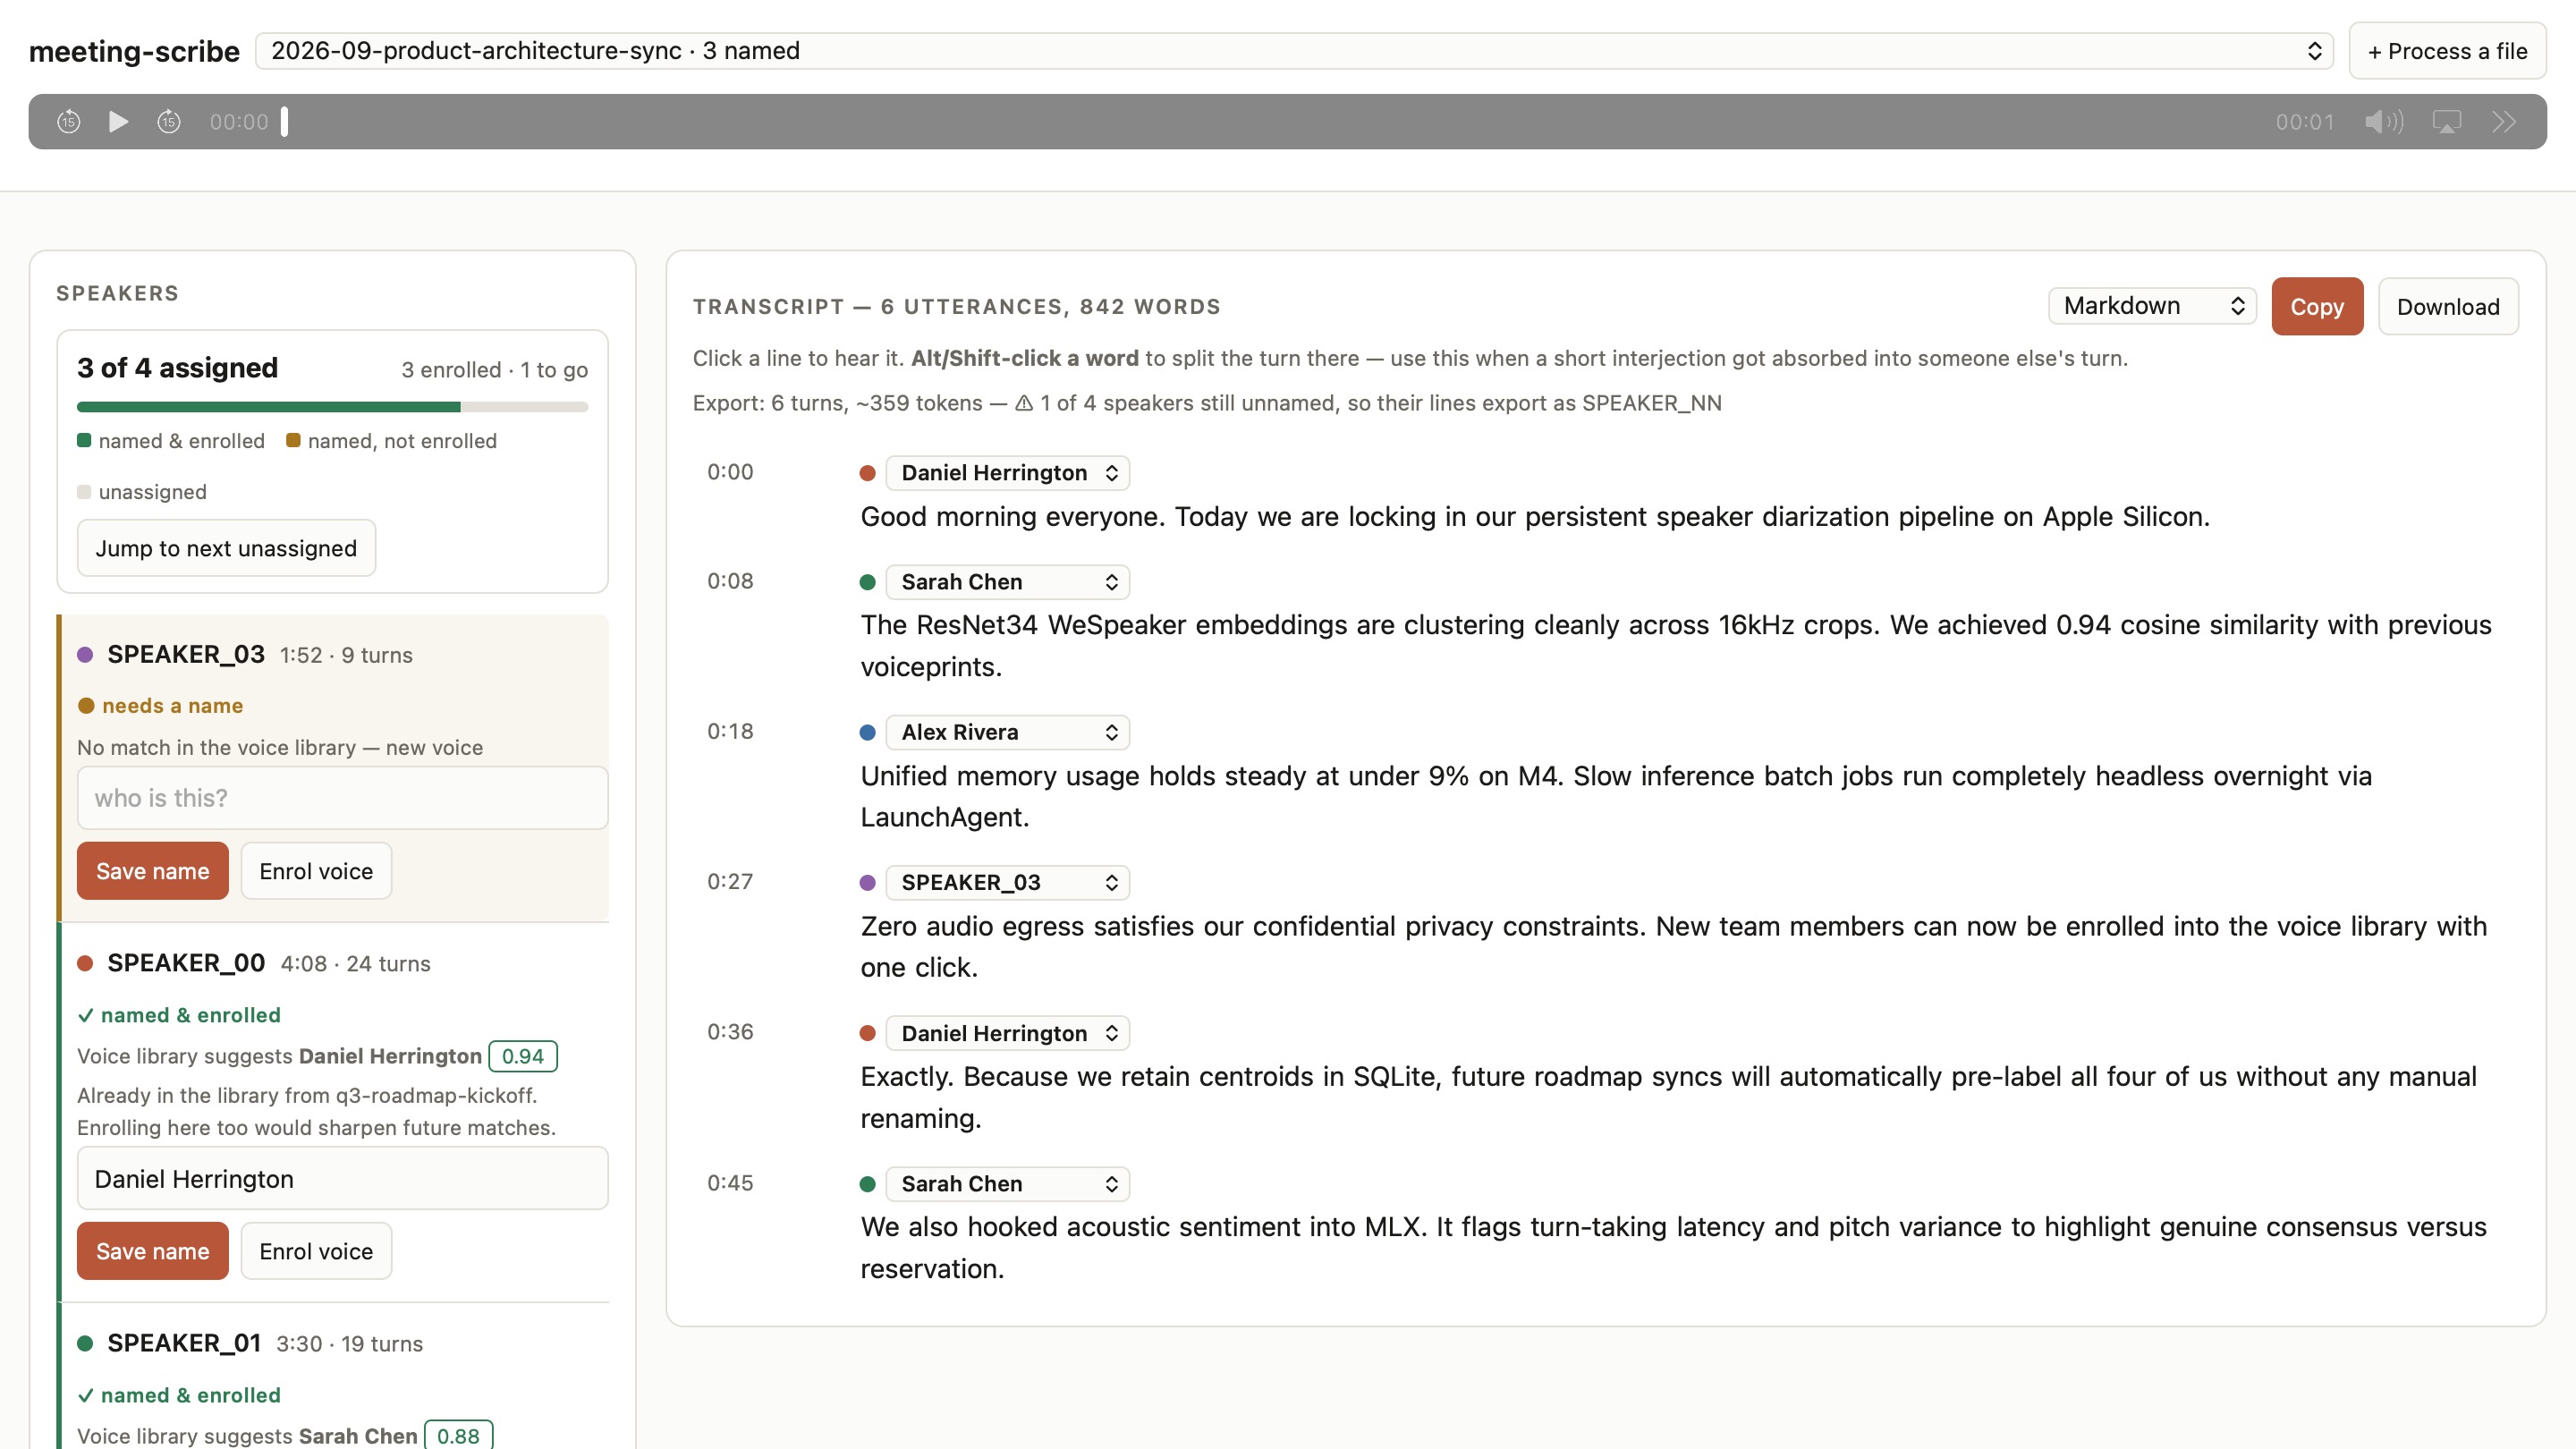This screenshot has width=2576, height=1449.
Task: Enrol voice for SPEAKER_00
Action: click(x=316, y=1251)
